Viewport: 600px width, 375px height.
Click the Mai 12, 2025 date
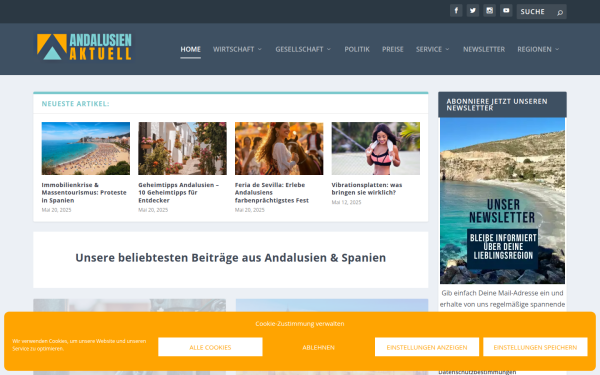tap(346, 202)
